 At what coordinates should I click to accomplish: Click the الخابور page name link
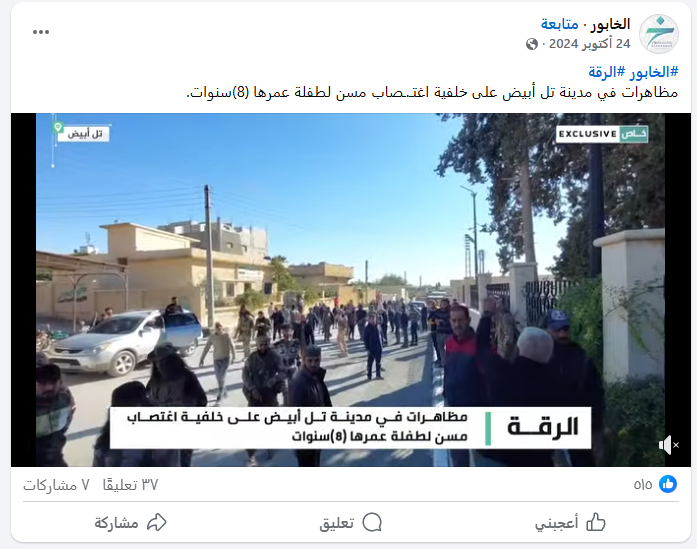(x=610, y=24)
